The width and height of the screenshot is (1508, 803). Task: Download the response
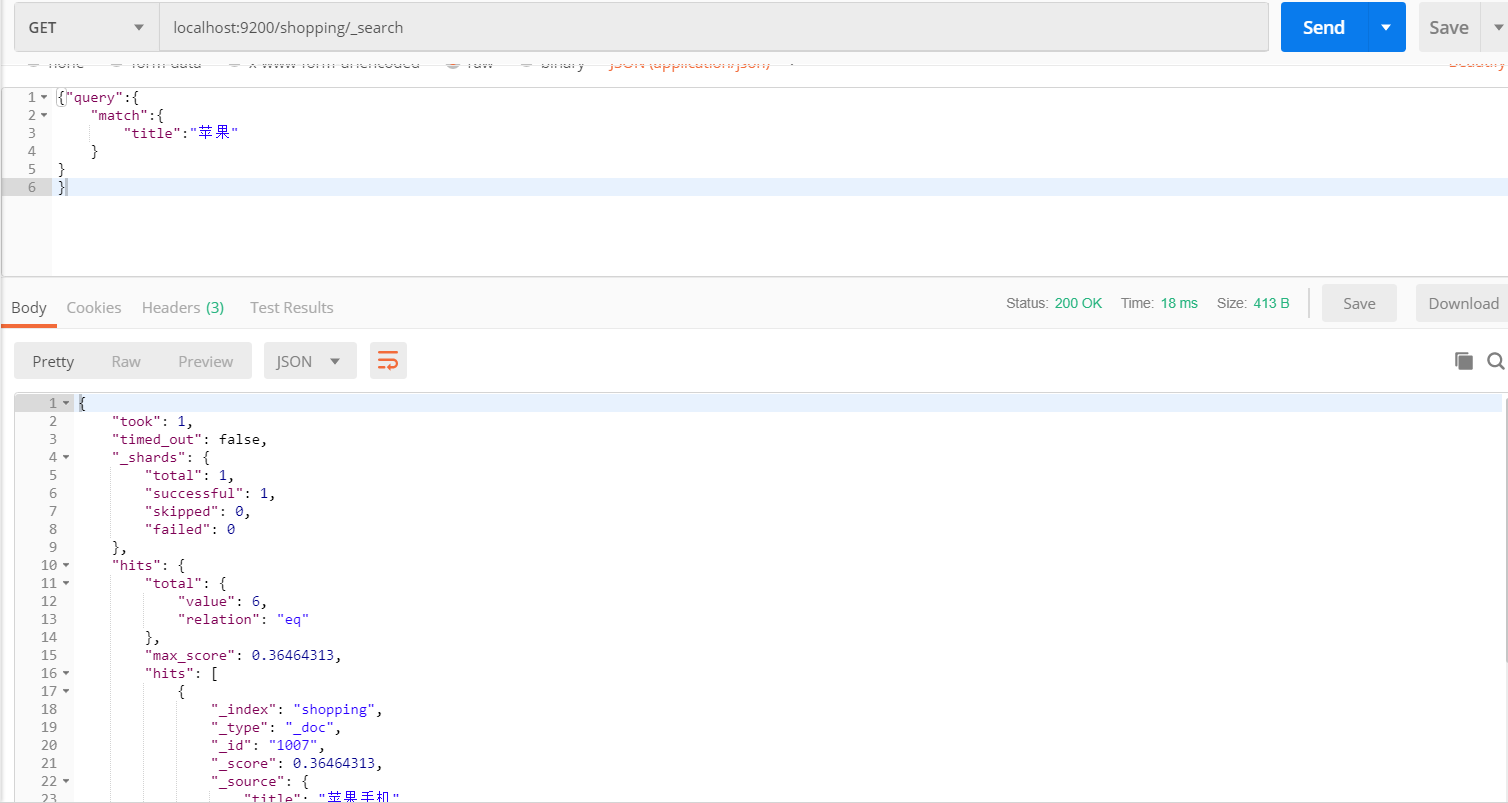coord(1463,303)
